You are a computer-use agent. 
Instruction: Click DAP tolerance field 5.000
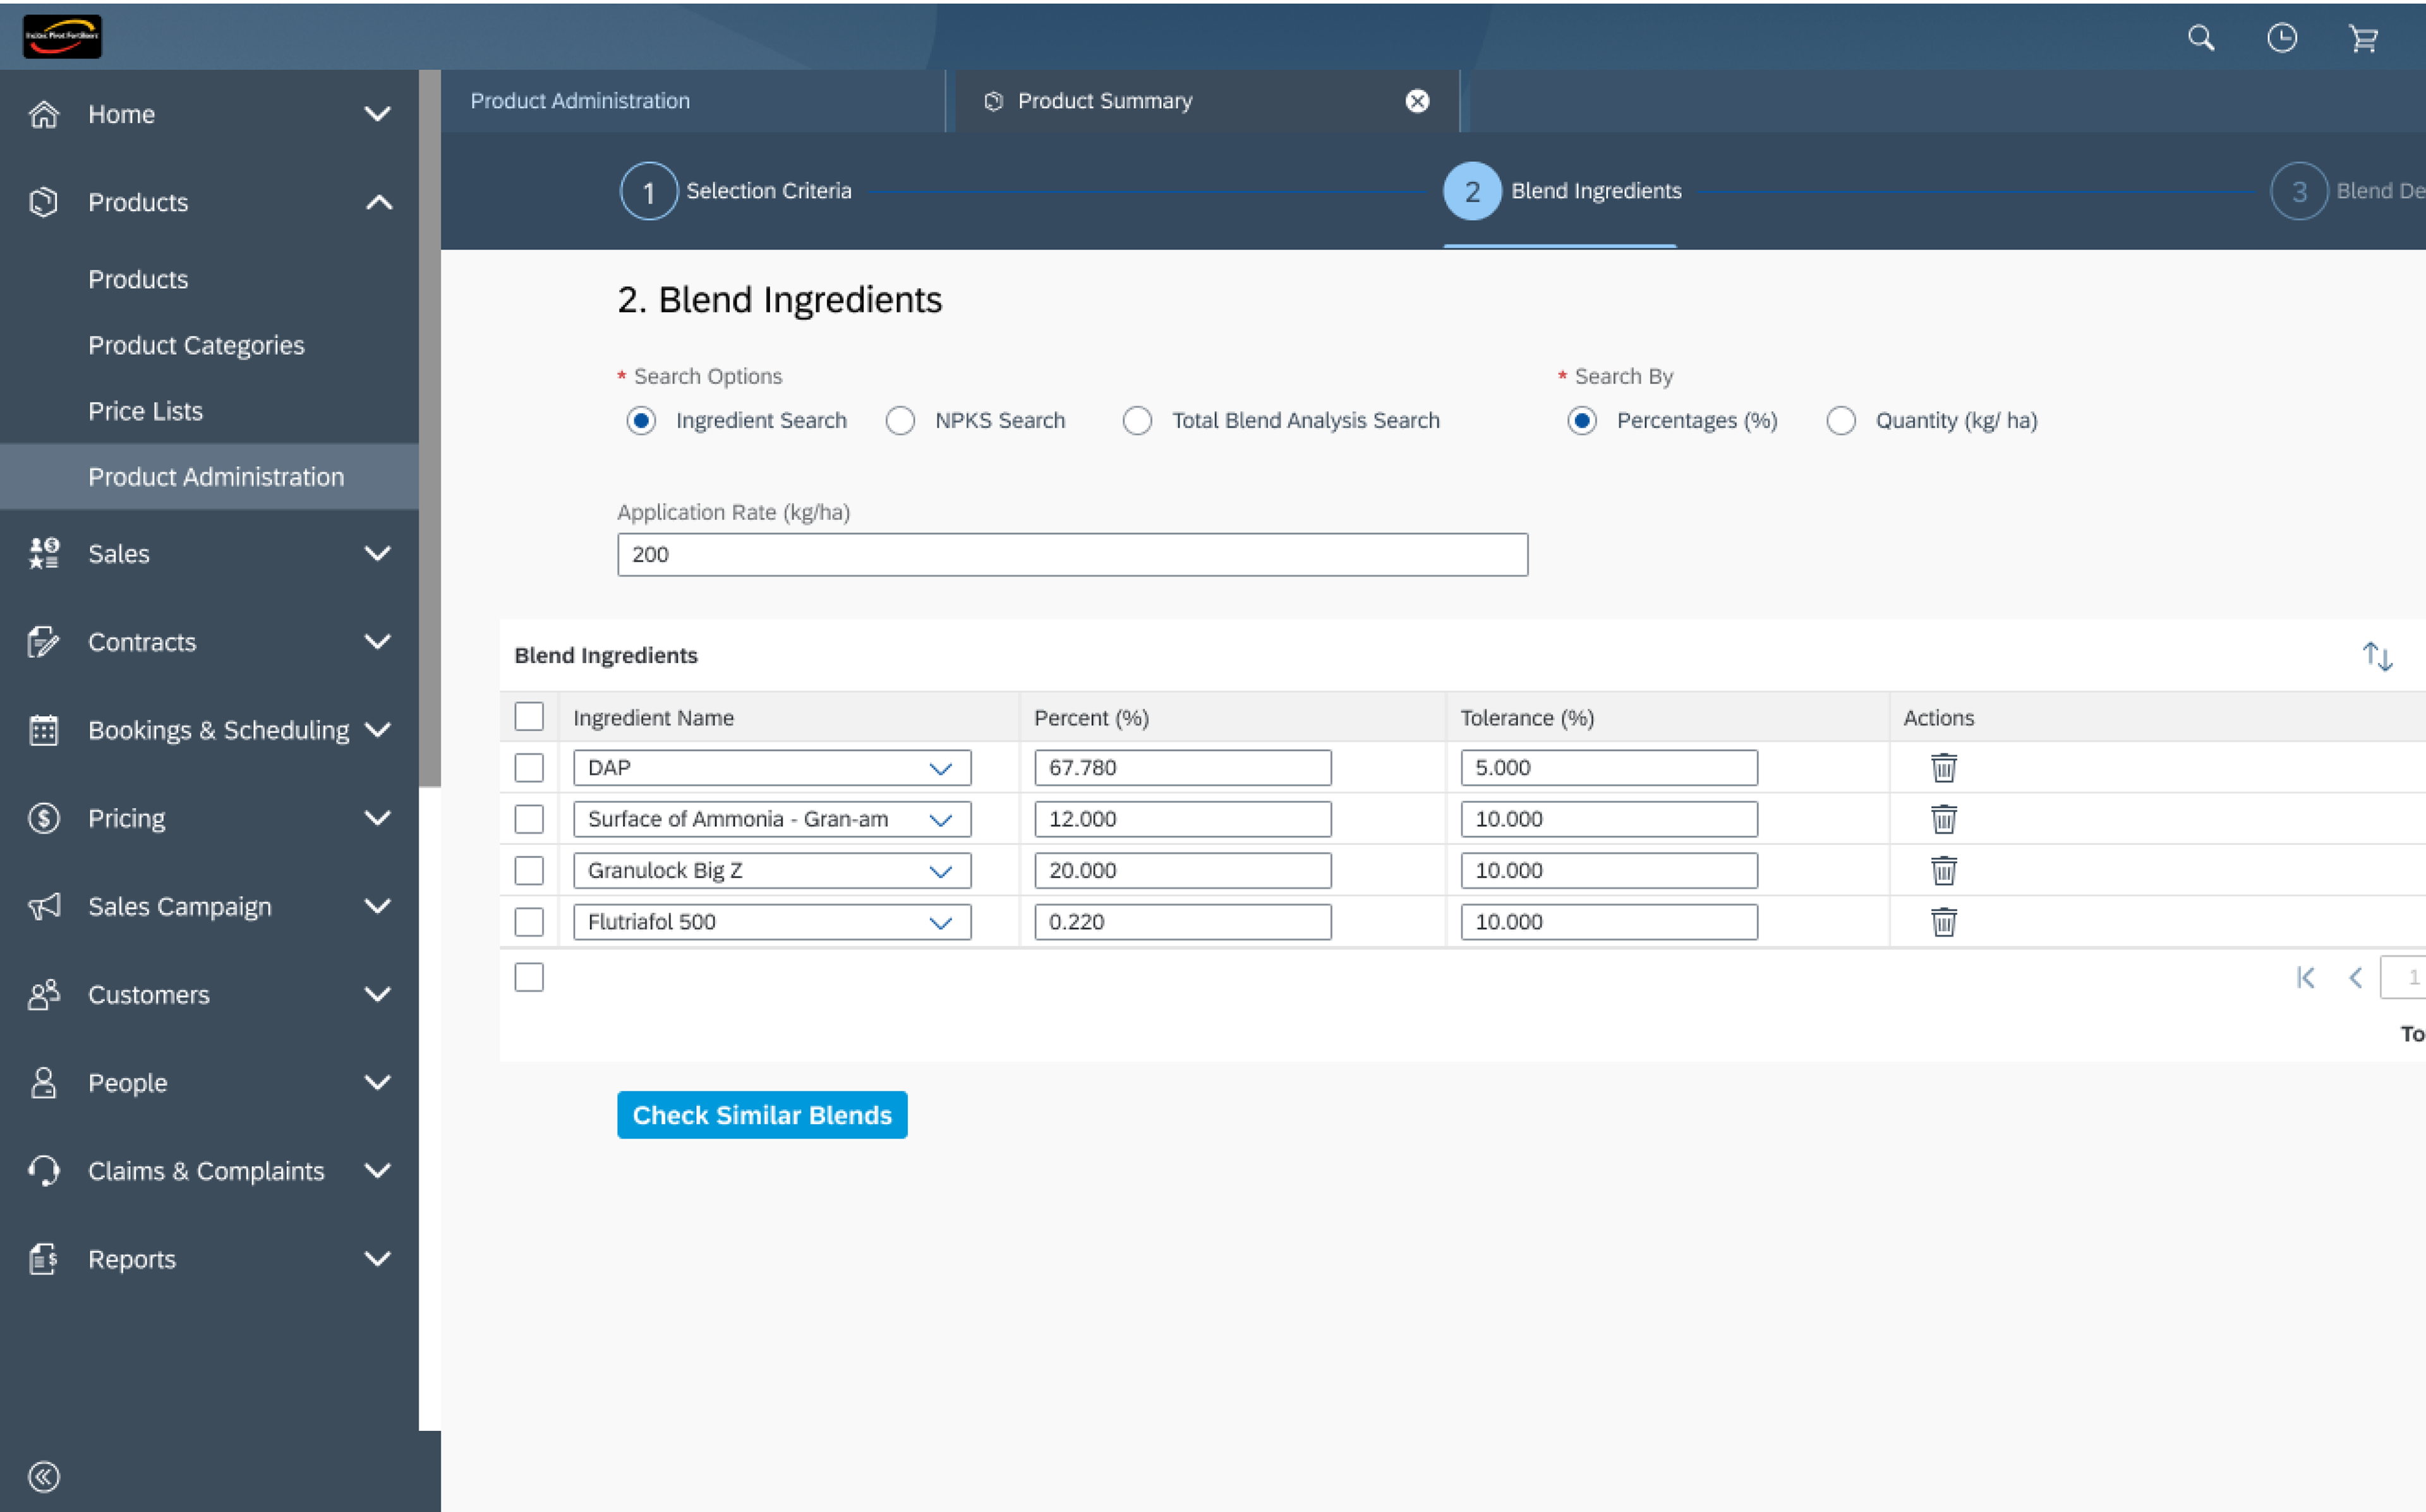coord(1608,768)
